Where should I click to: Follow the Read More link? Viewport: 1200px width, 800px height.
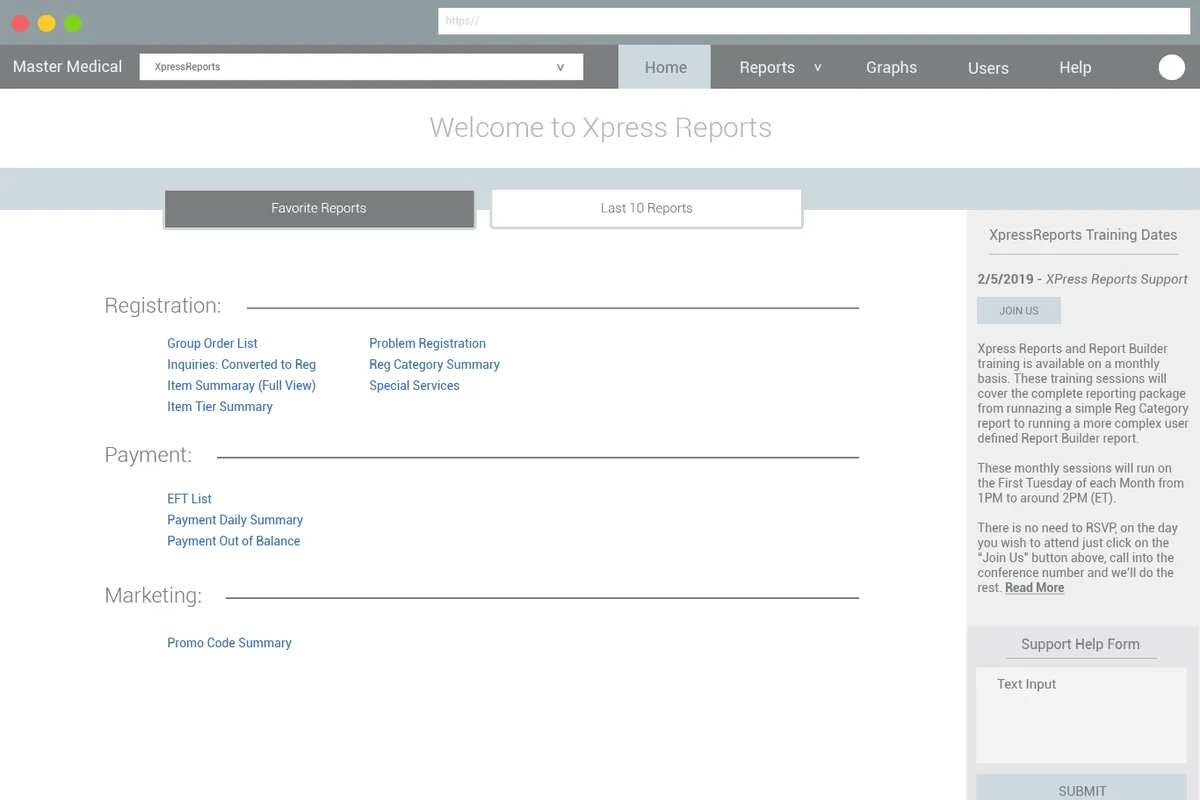[x=1034, y=587]
